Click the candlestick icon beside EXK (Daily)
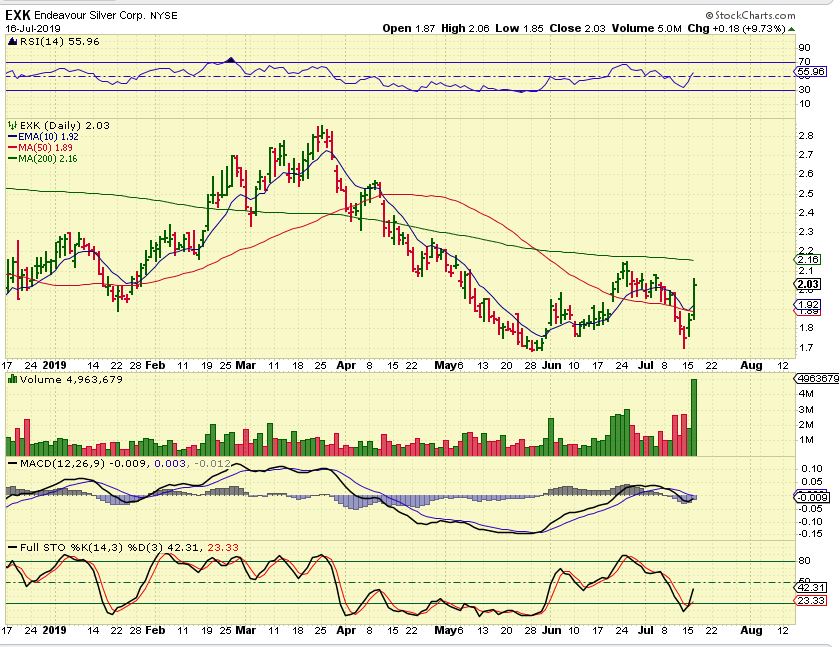 pyautogui.click(x=12, y=125)
